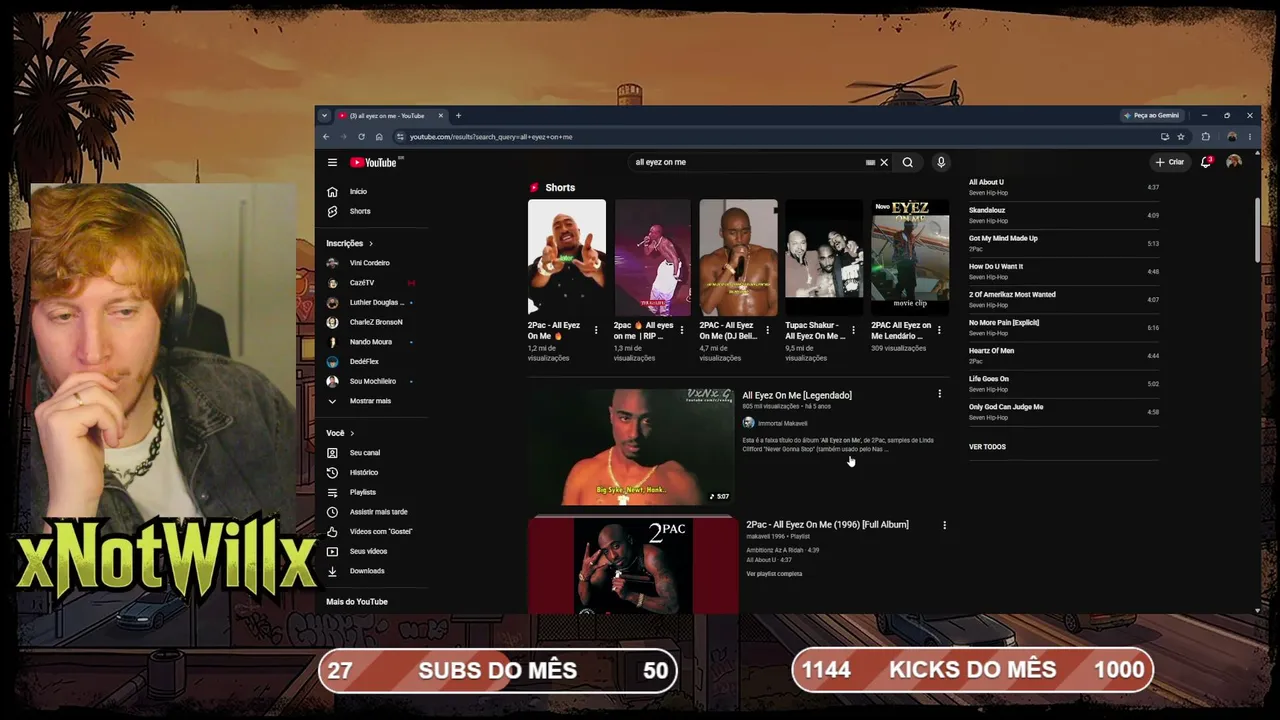The height and width of the screenshot is (720, 1280).
Task: Expand the Você section
Action: tap(340, 433)
